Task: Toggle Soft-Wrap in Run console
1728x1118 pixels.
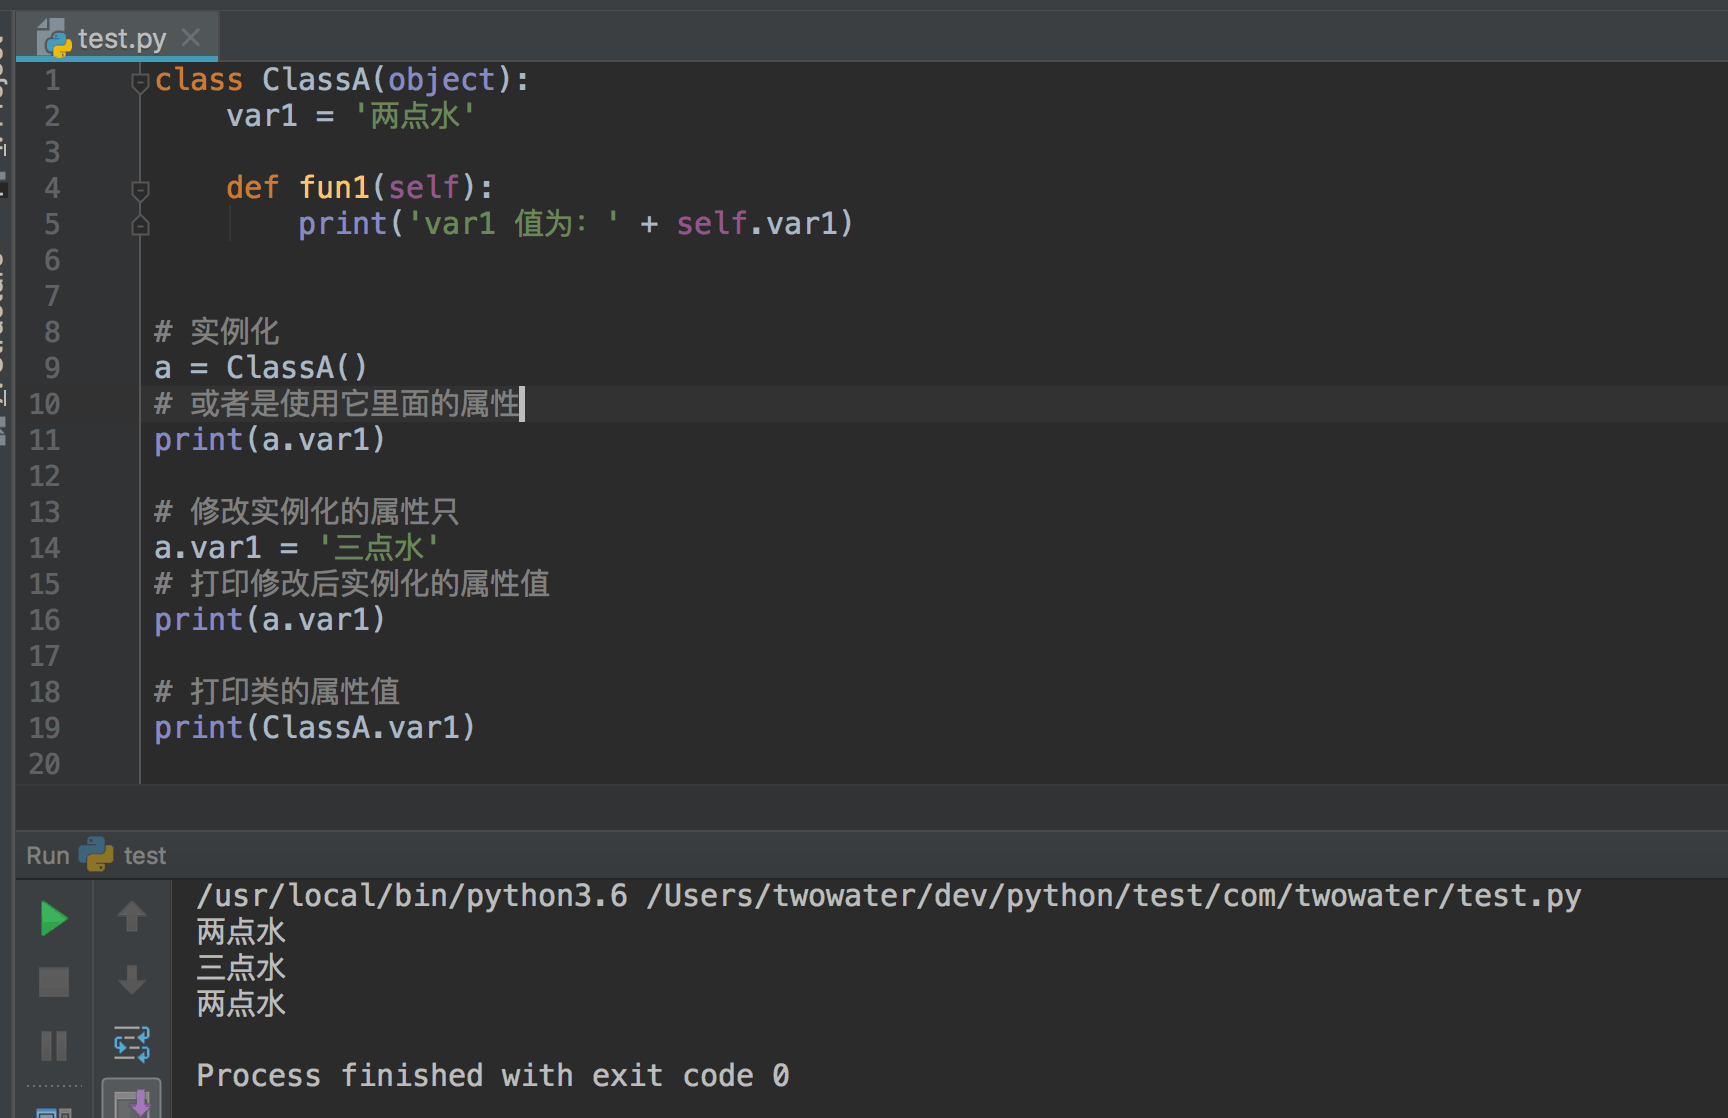Action: click(x=132, y=1044)
